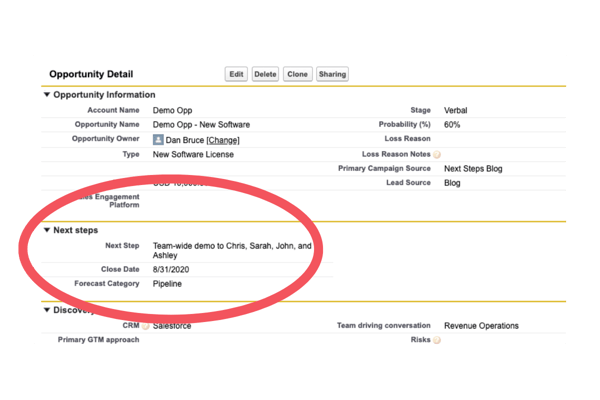Screen dimensions: 600x400
Task: Collapse the Opportunity Information section
Action: pos(47,95)
